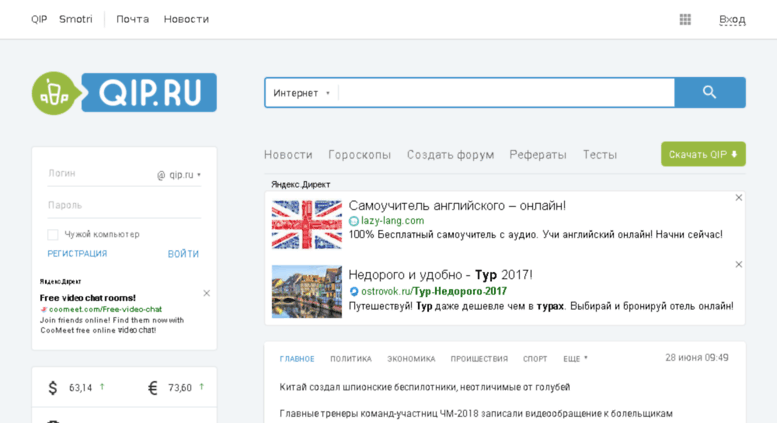Open the Создать форум link
This screenshot has height=423, width=777.
point(450,155)
